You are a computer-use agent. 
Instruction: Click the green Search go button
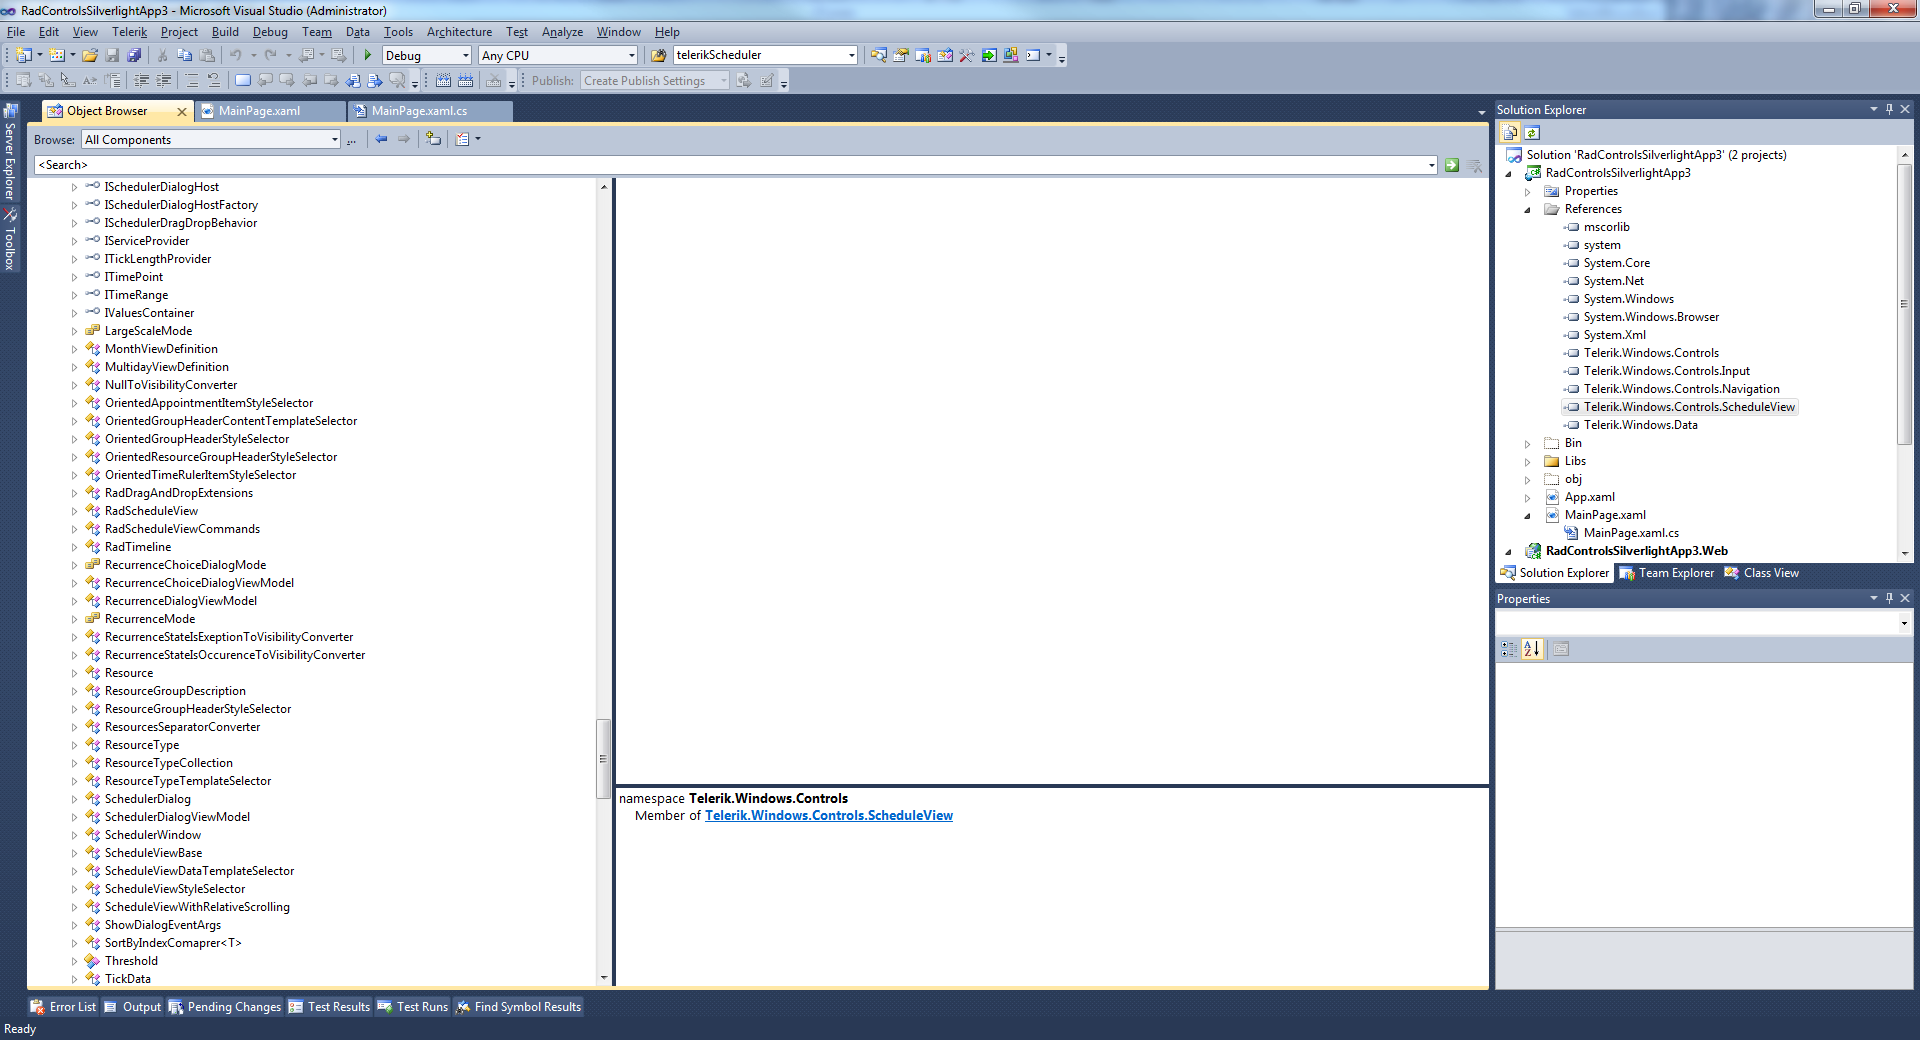(x=1452, y=165)
